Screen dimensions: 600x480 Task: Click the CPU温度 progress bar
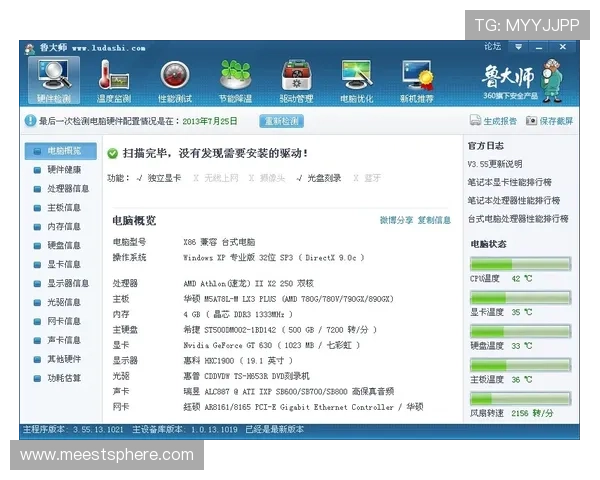(520, 264)
